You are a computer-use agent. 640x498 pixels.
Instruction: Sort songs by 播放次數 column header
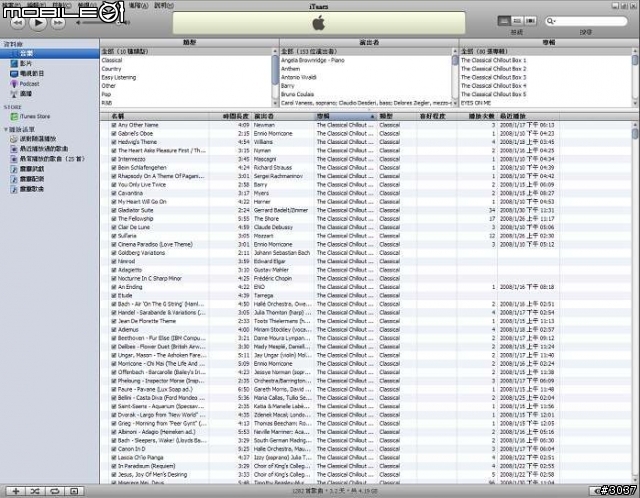click(477, 116)
